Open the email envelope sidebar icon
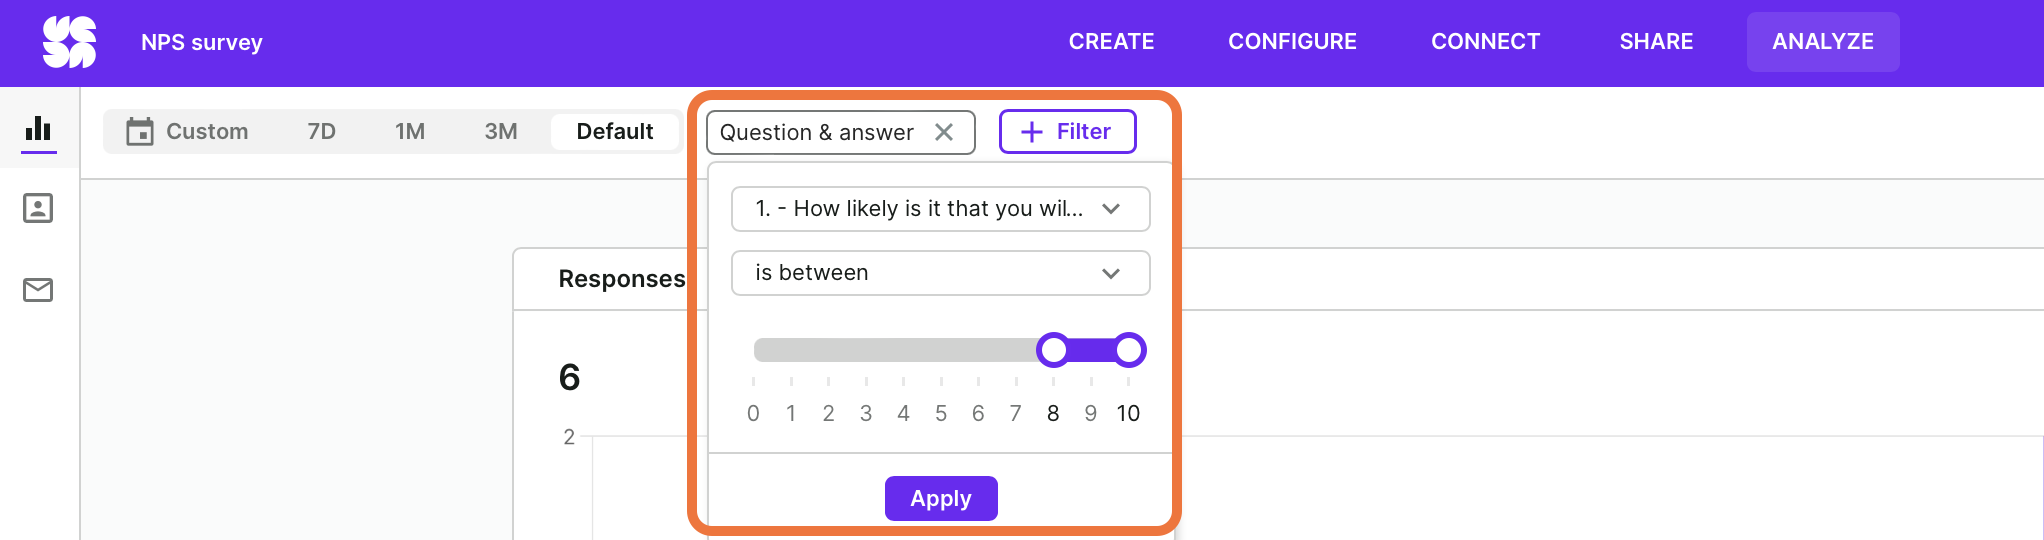The height and width of the screenshot is (540, 2044). [x=38, y=290]
